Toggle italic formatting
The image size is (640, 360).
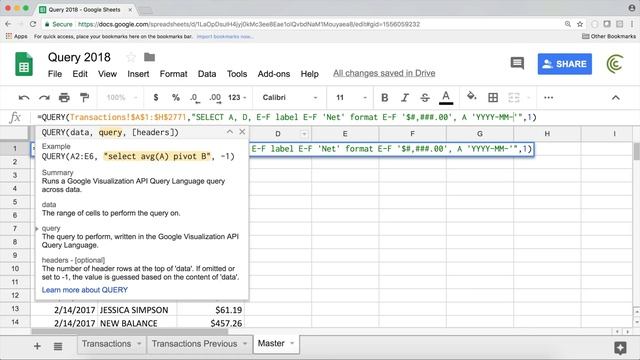pyautogui.click(x=404, y=98)
